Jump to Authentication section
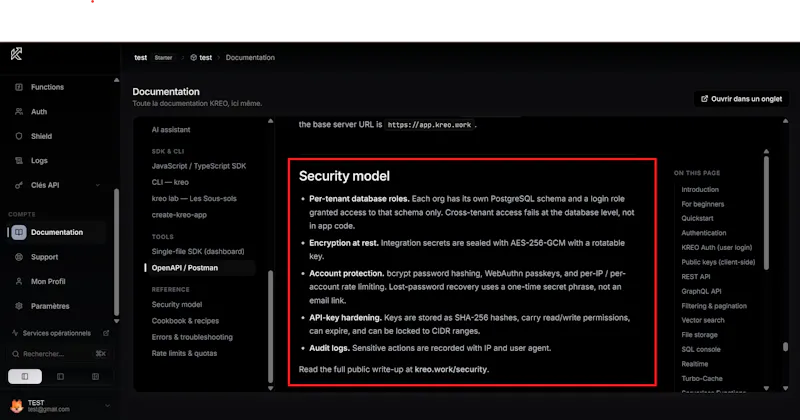This screenshot has height=420, width=800. (x=704, y=233)
